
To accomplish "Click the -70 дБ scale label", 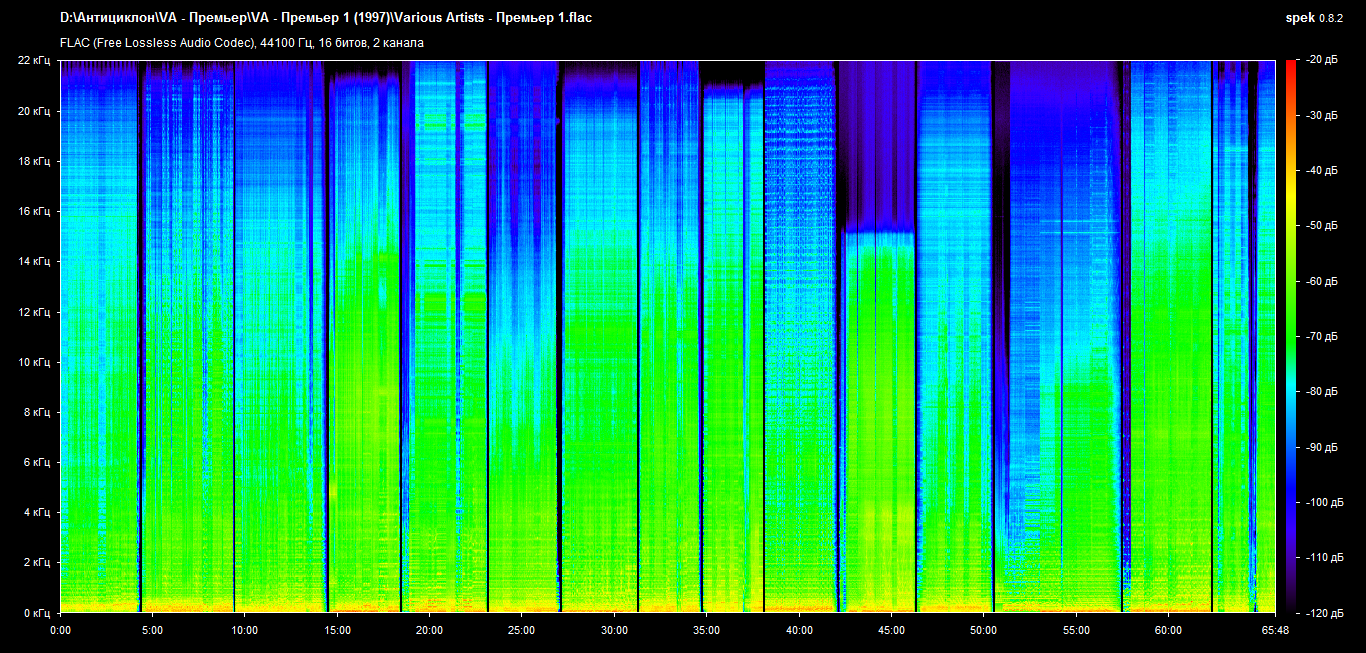I will click(x=1324, y=337).
